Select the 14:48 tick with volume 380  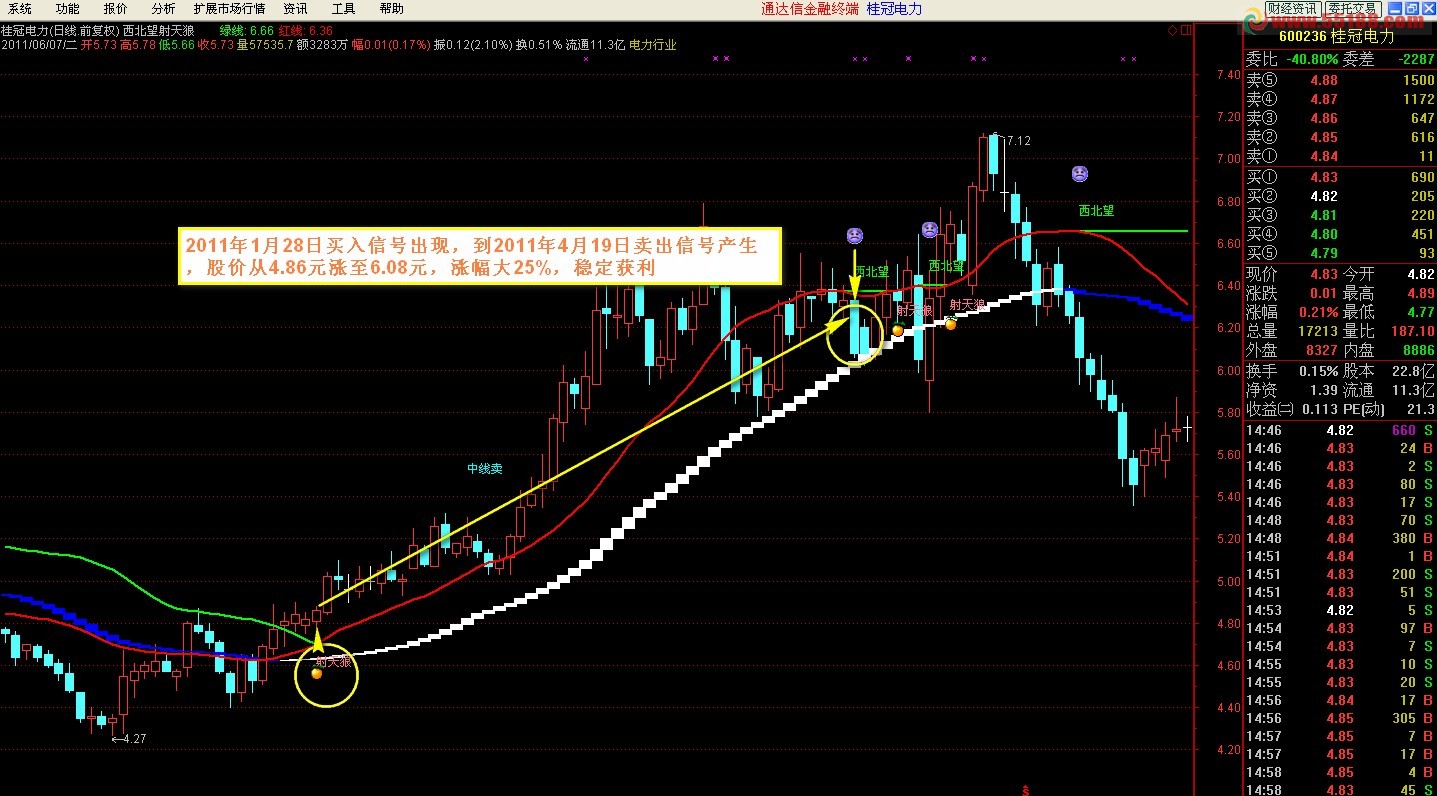[1339, 538]
